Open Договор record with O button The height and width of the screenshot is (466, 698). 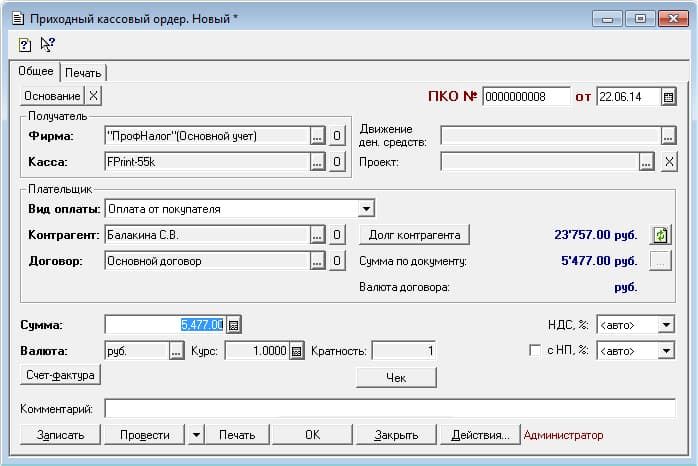337,261
